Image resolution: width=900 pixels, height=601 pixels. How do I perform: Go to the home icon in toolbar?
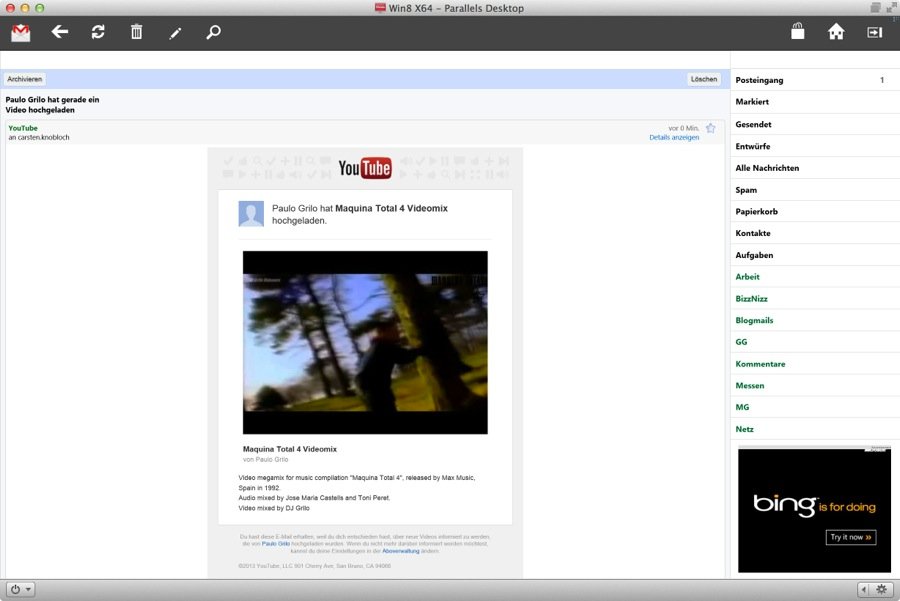click(836, 32)
